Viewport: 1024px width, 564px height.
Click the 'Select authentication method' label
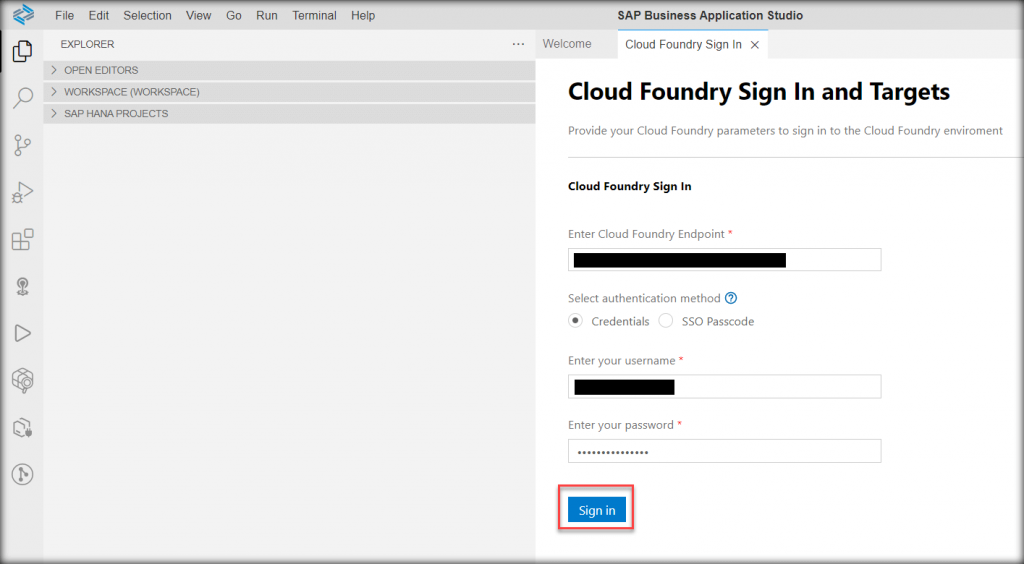click(x=644, y=298)
